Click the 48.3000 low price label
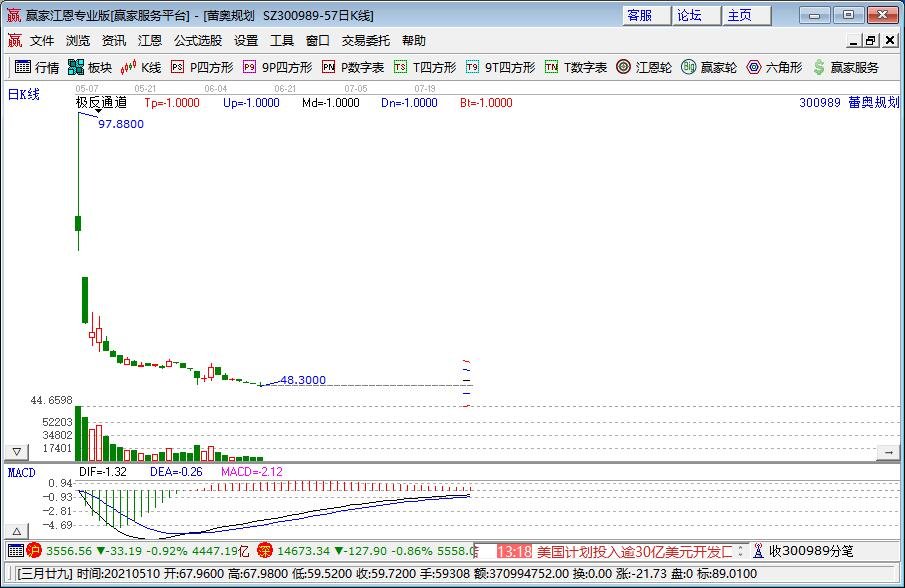The image size is (905, 588). [x=303, y=380]
